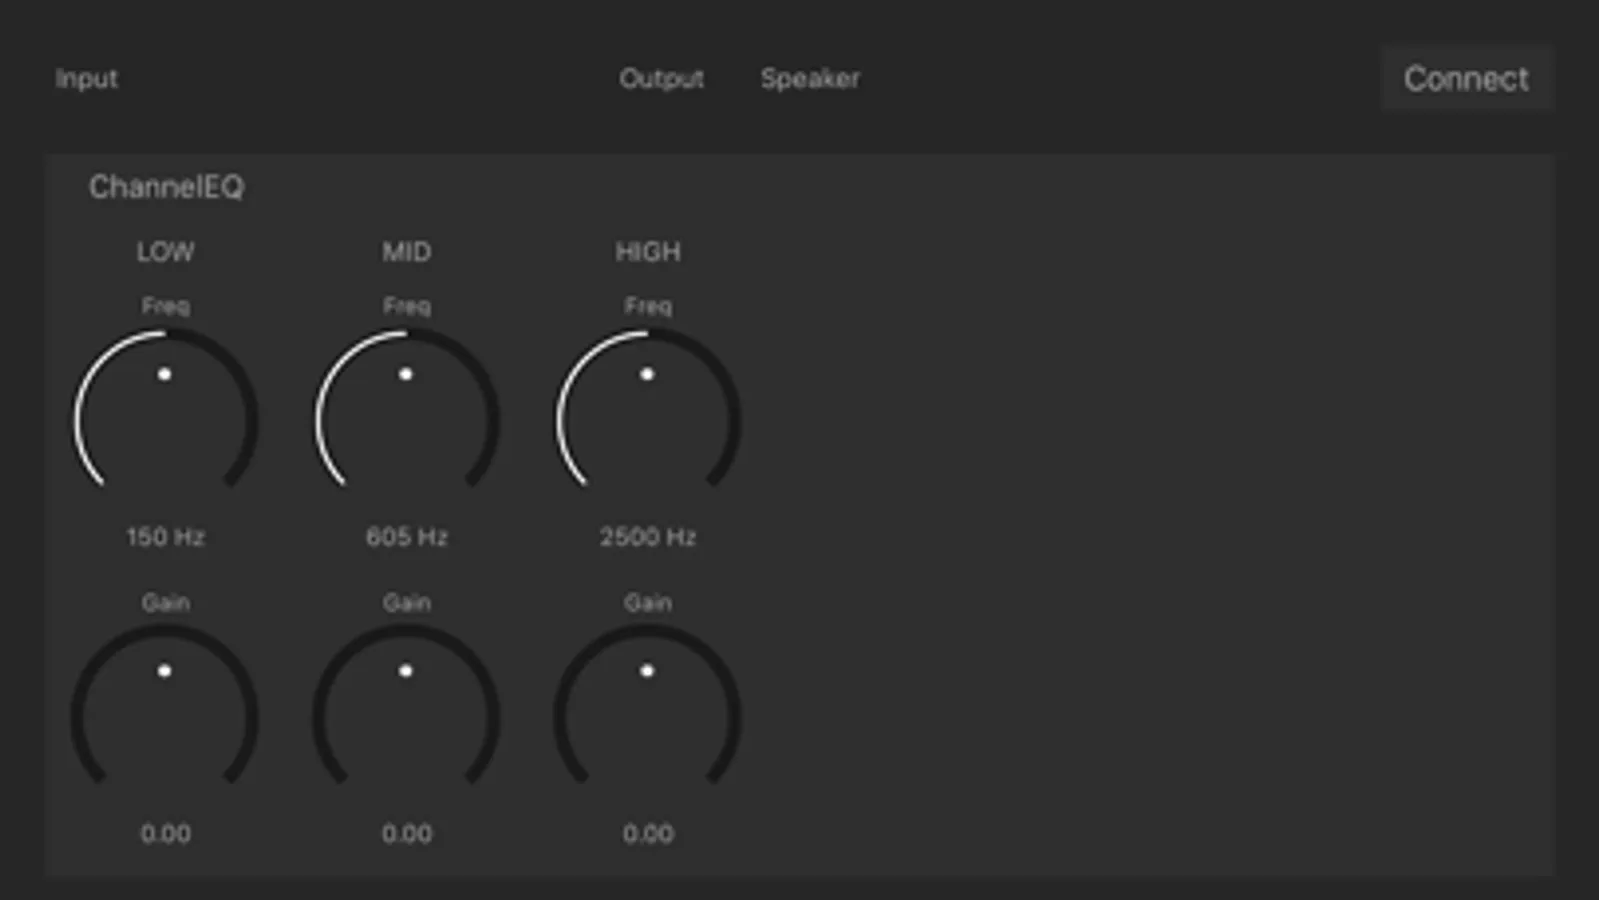Select the HIGH band label
This screenshot has height=900, width=1599.
(648, 252)
